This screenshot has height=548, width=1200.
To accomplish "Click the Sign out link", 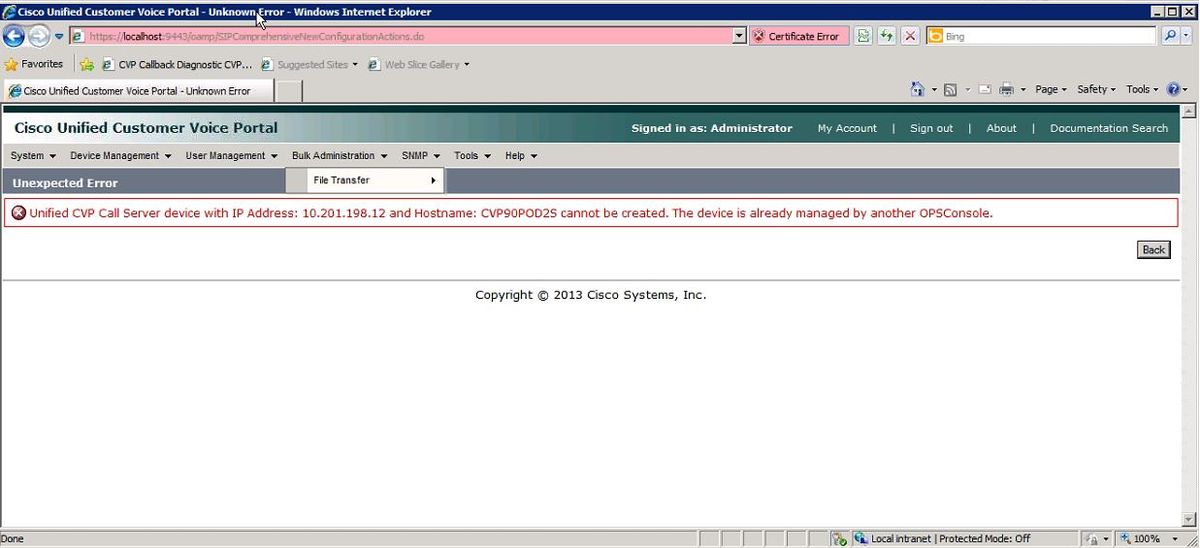I will (931, 128).
